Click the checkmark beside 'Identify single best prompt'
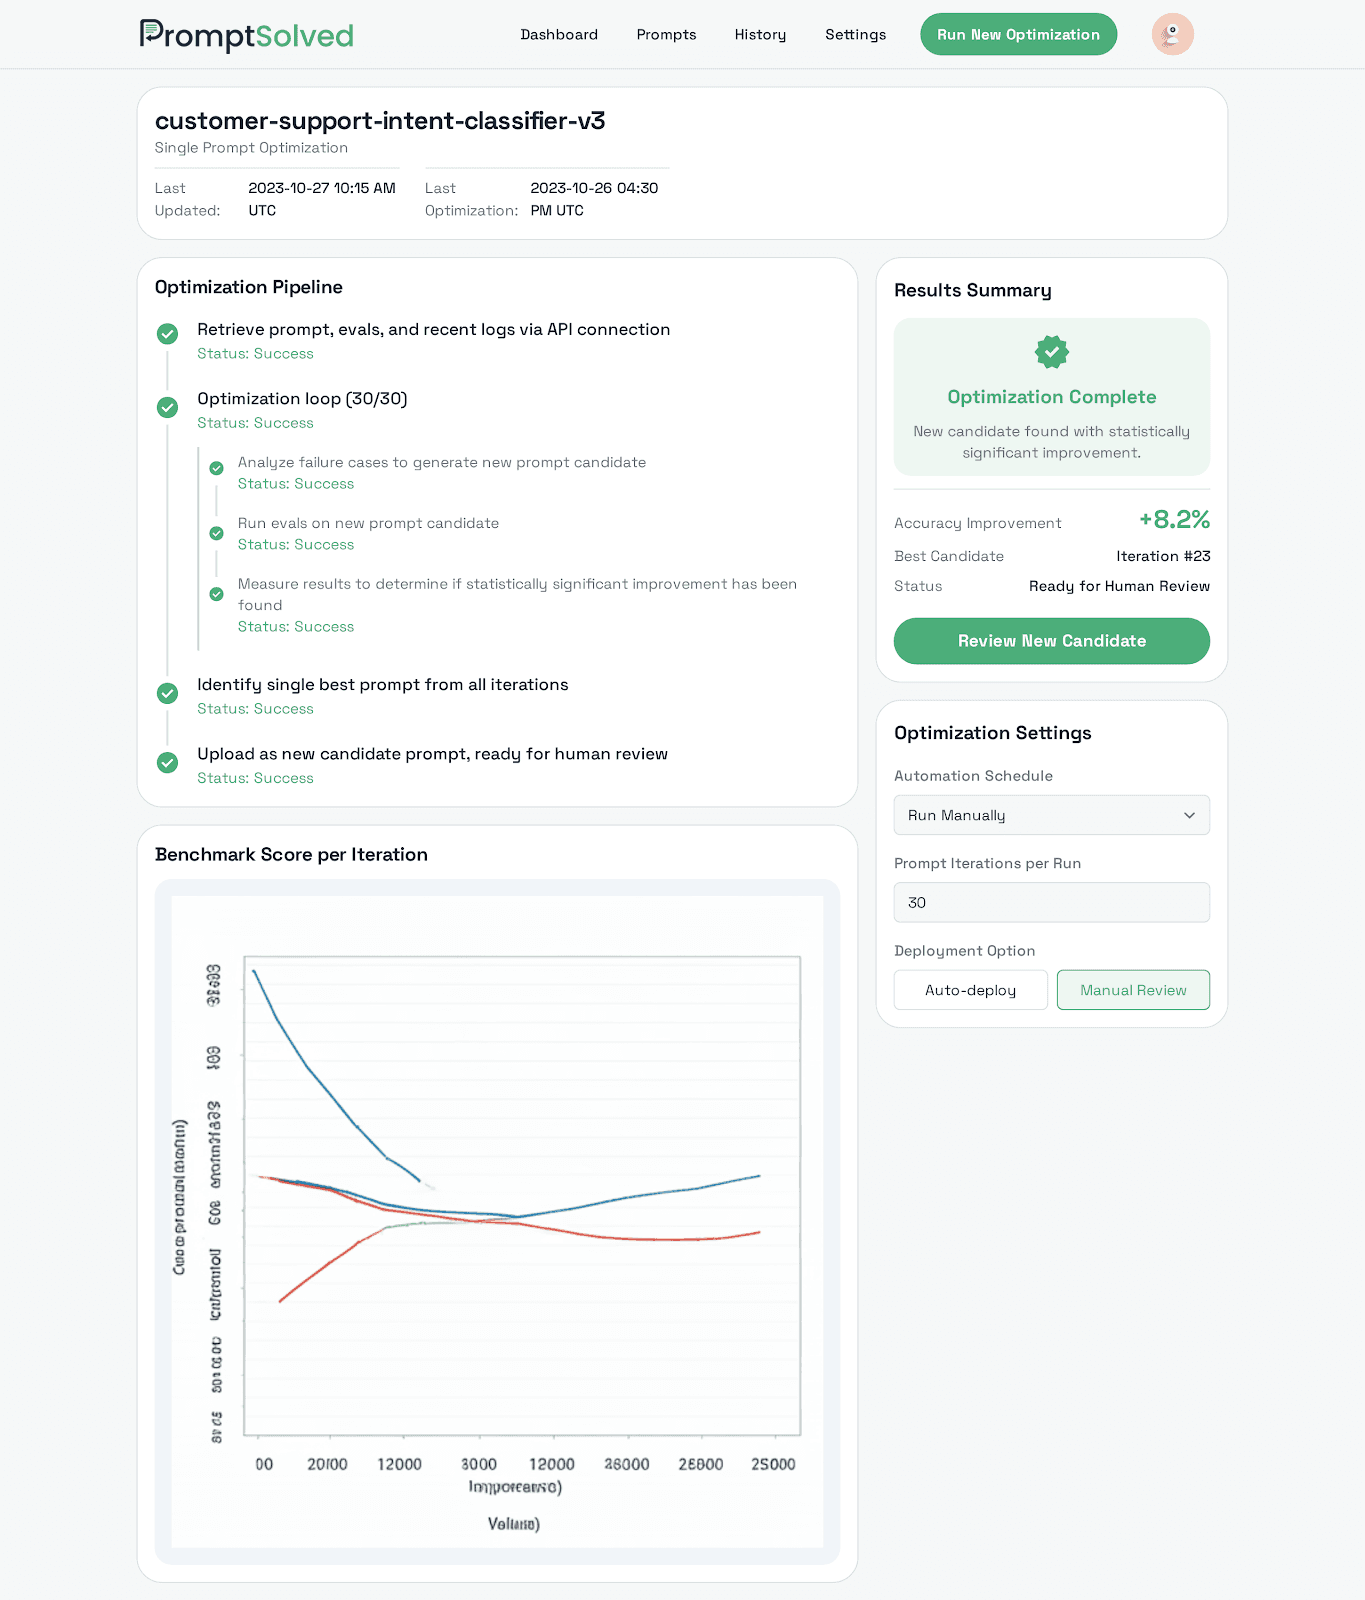1365x1600 pixels. 167,693
